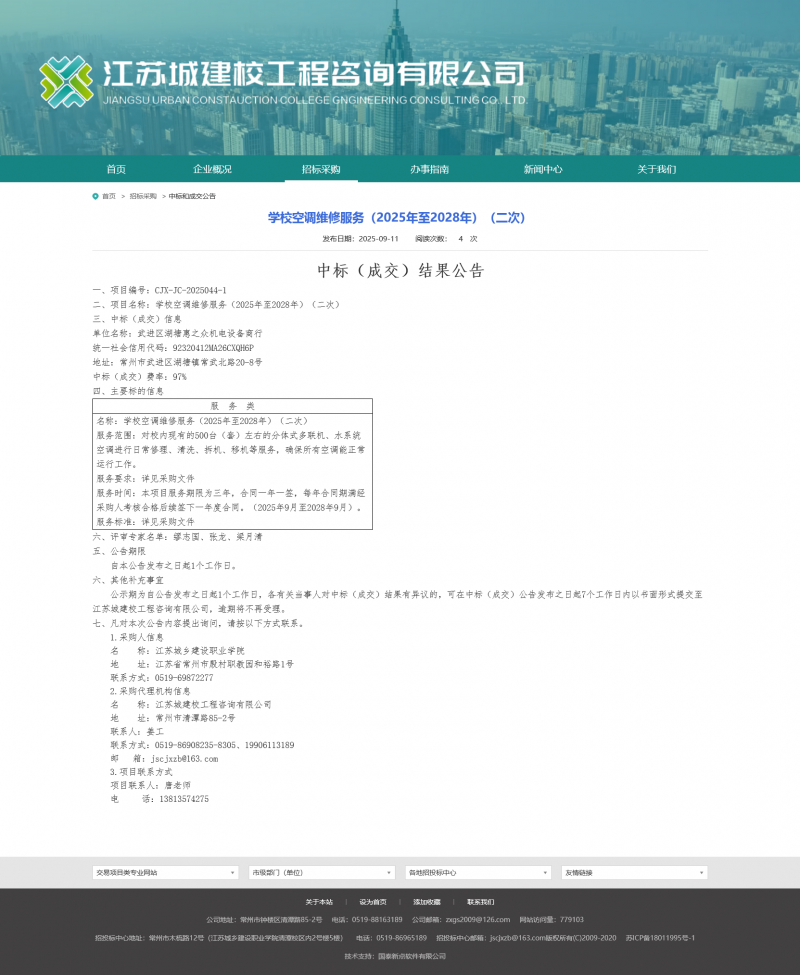Click the 招标采购 breadcrumb link
This screenshot has width=800, height=975.
tap(143, 196)
